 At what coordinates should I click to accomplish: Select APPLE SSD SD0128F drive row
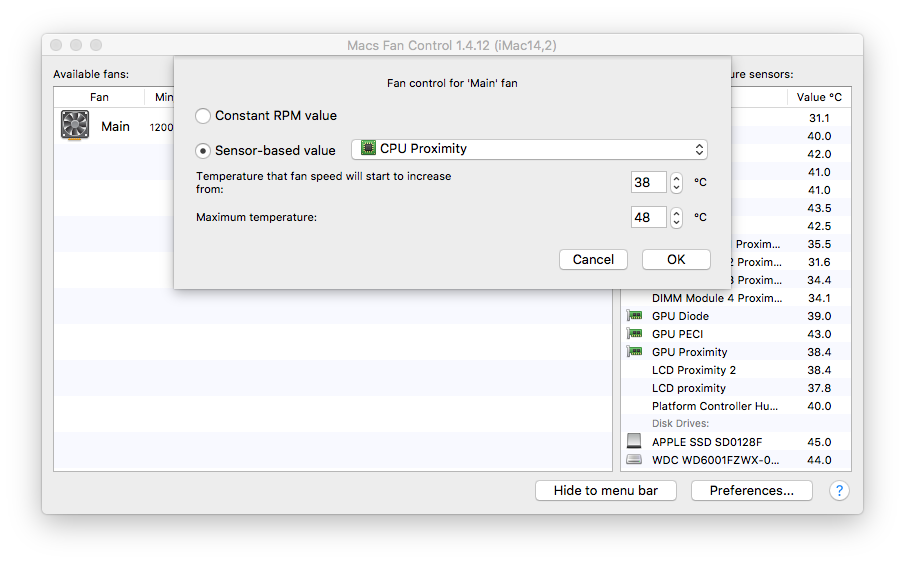[x=736, y=442]
